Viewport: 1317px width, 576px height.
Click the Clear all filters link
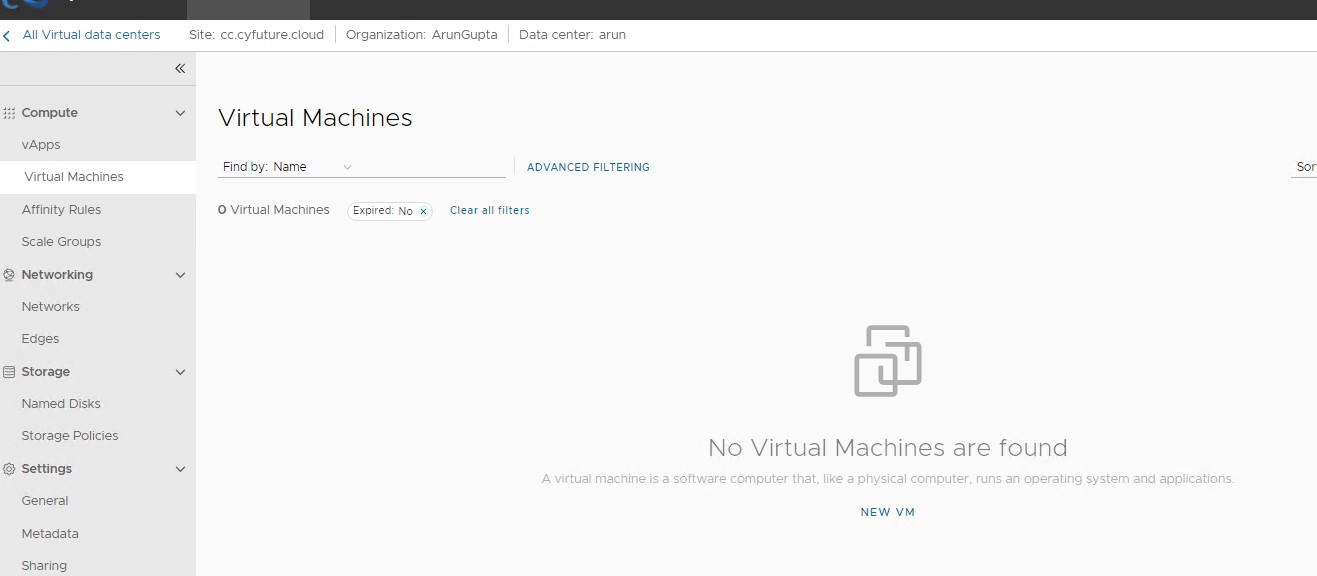(x=489, y=210)
